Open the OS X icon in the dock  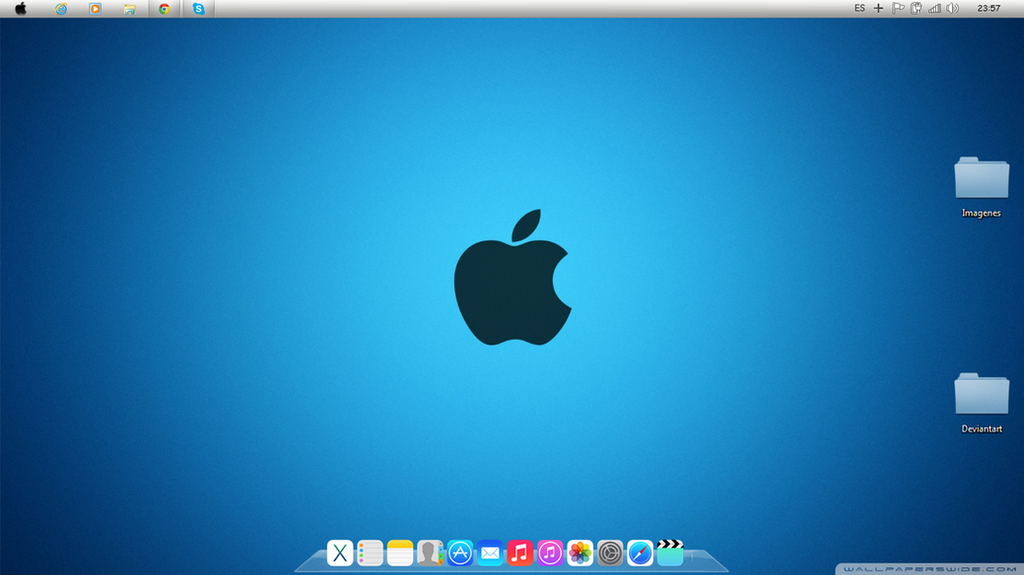(340, 553)
